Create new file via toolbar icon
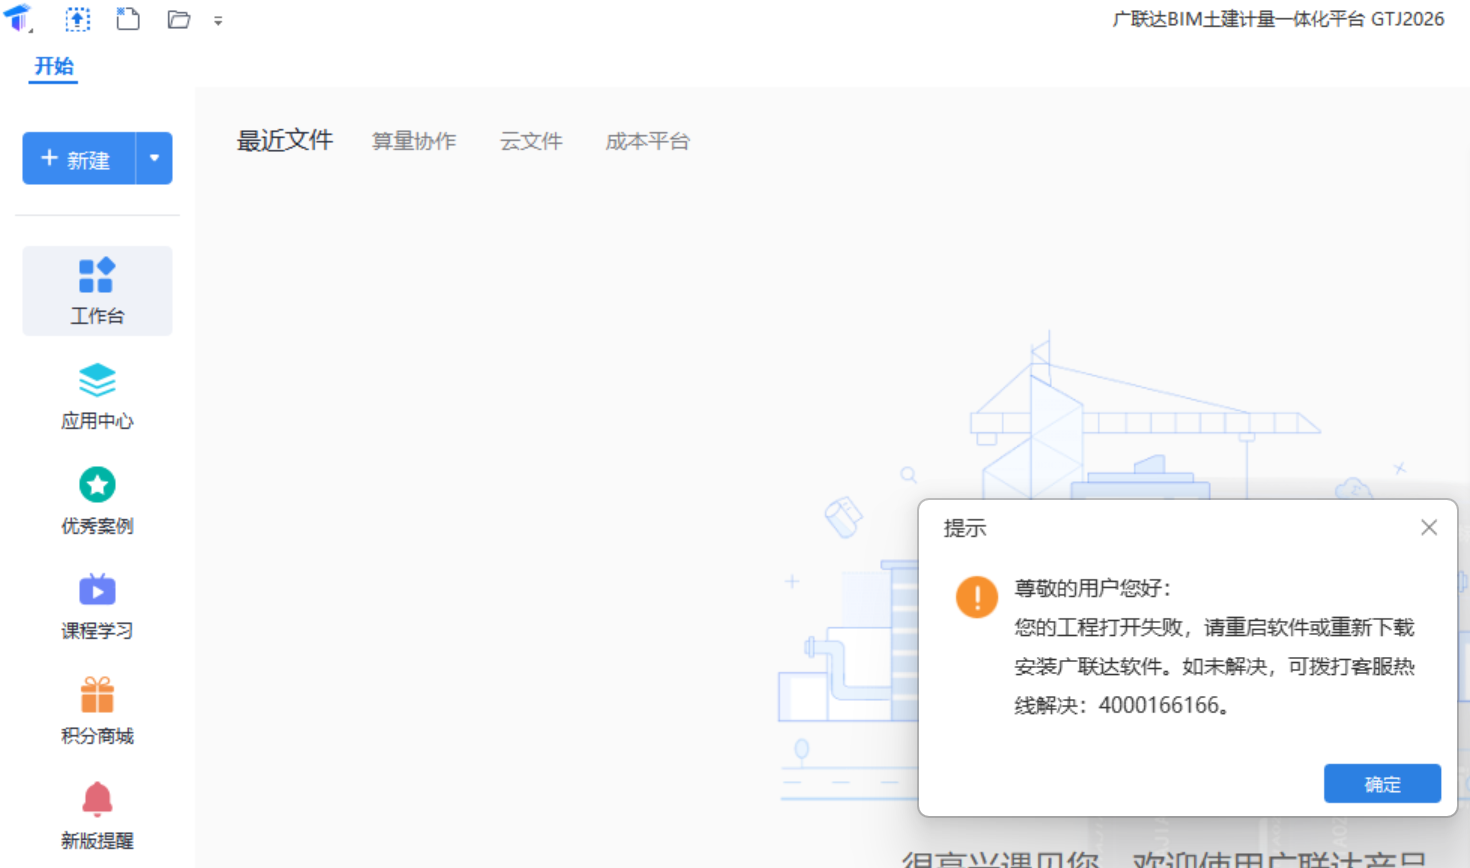The width and height of the screenshot is (1470, 868). click(128, 19)
